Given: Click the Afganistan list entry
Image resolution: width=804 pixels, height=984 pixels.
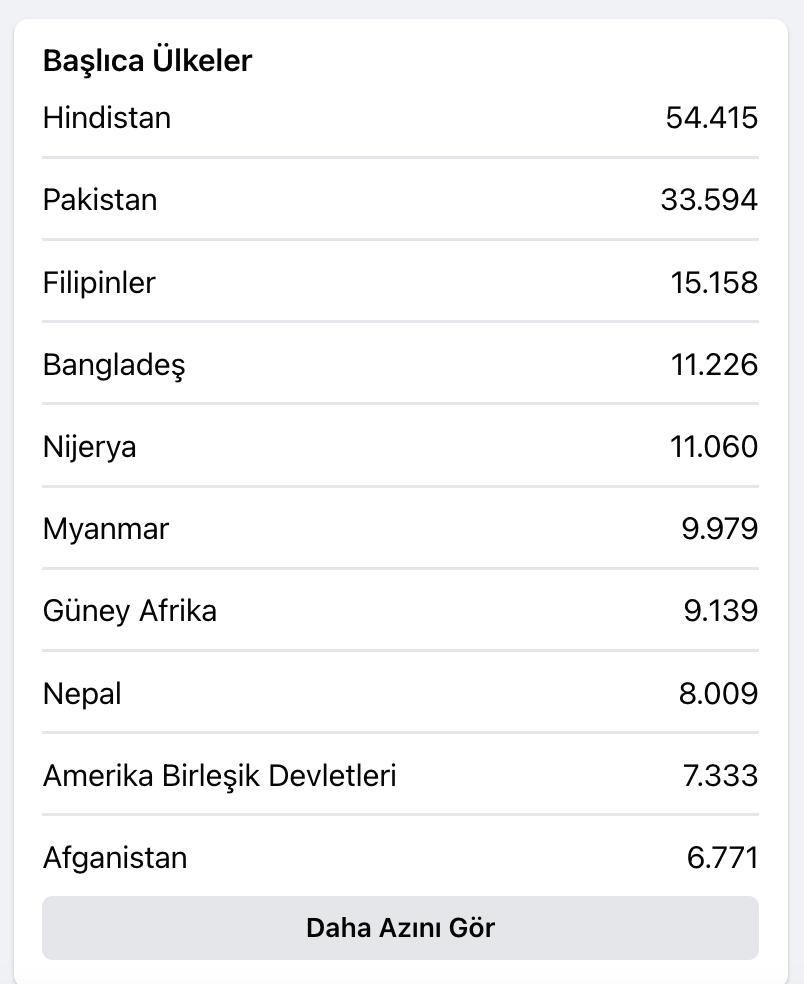Looking at the screenshot, I should click(x=400, y=857).
